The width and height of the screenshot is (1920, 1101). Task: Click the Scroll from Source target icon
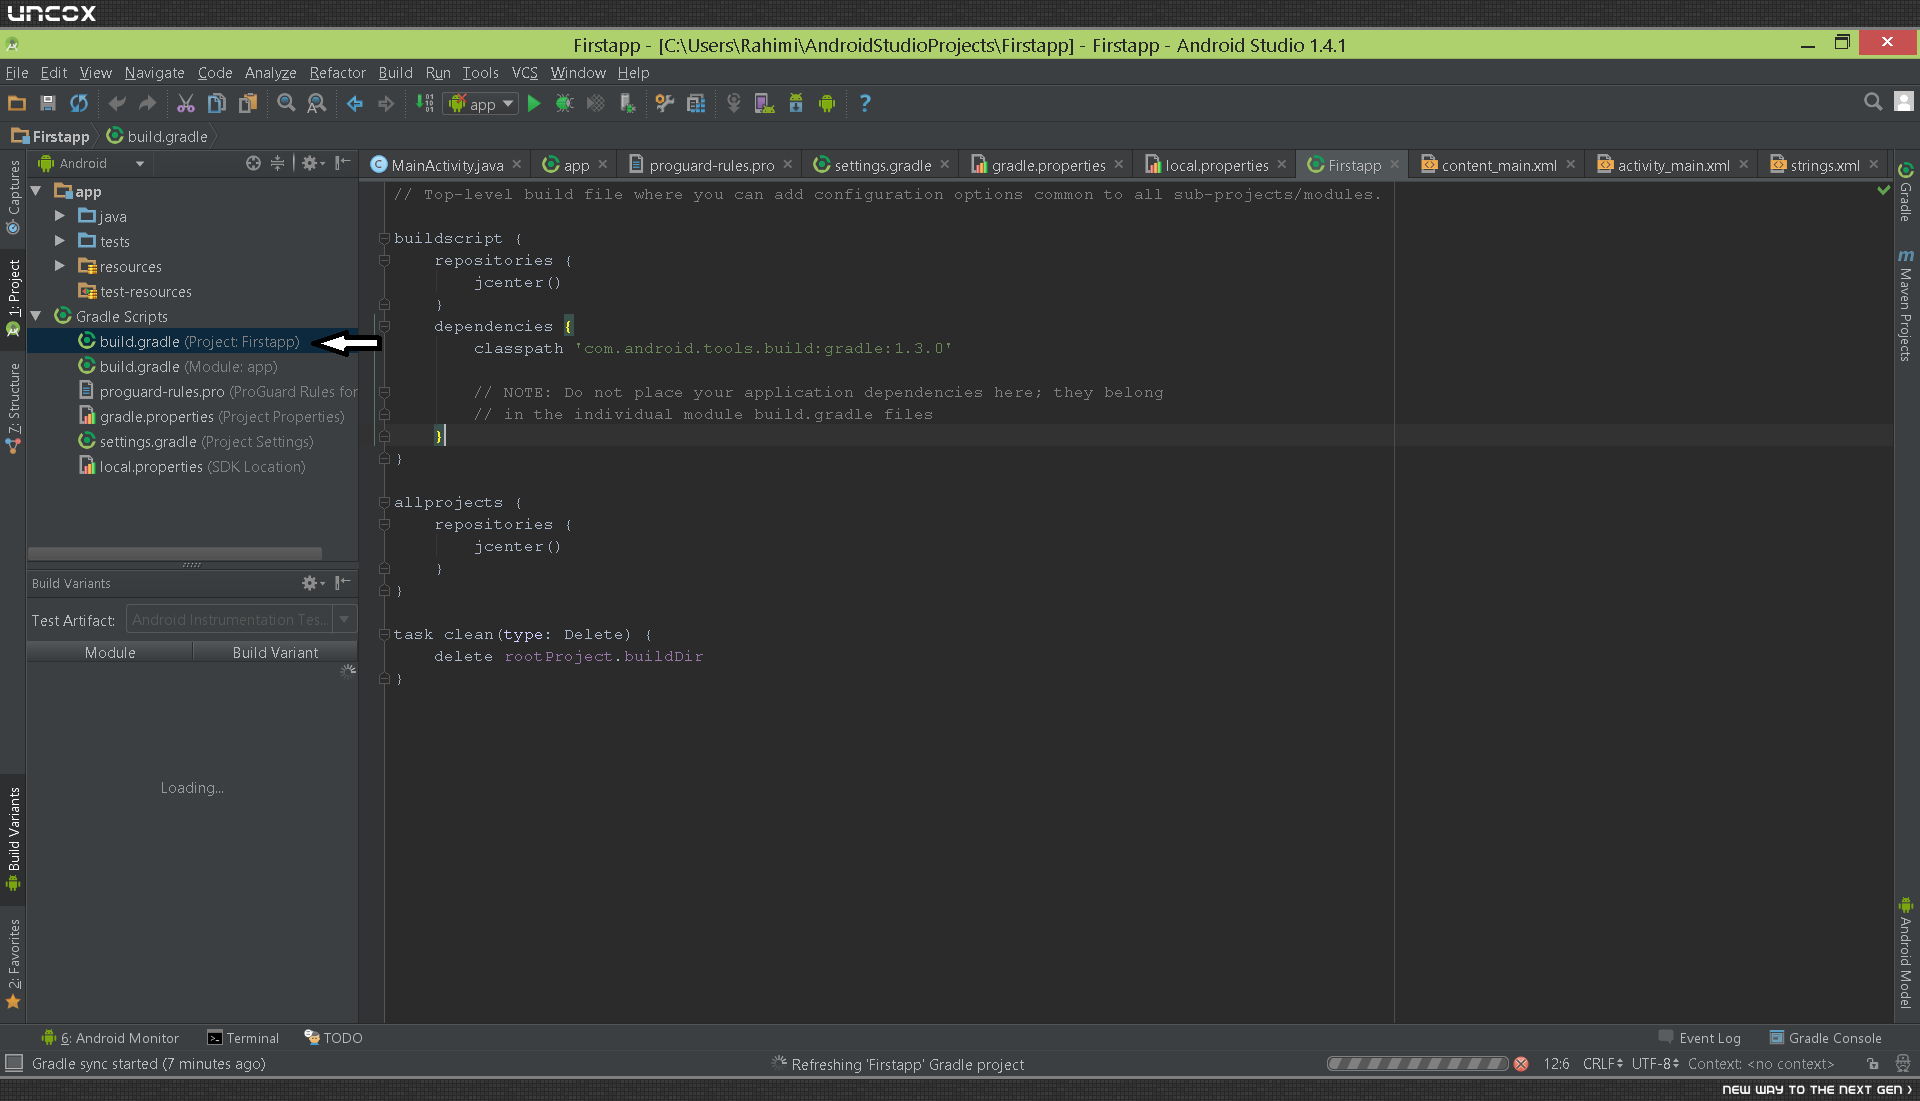253,163
